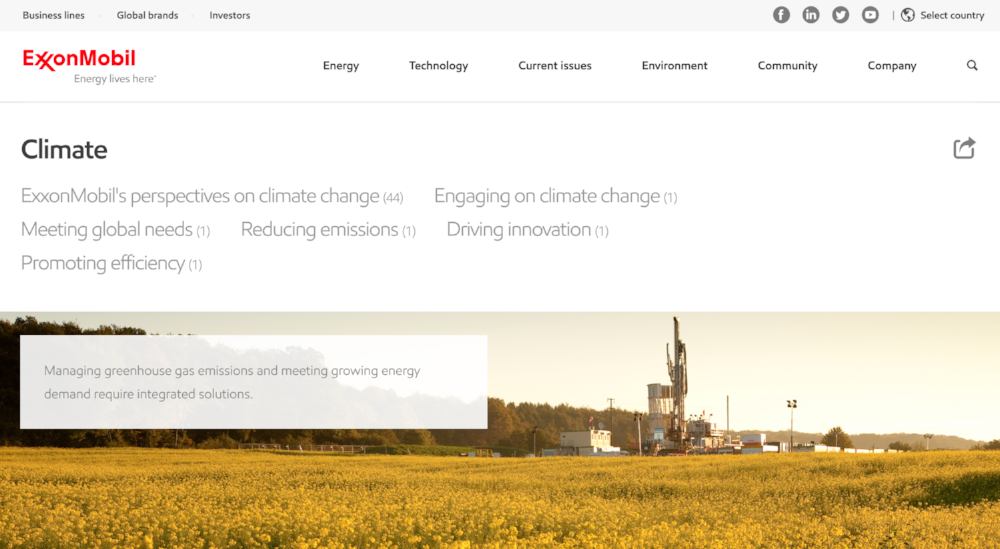Click the Climate page heading
This screenshot has height=549, width=1000.
[64, 150]
